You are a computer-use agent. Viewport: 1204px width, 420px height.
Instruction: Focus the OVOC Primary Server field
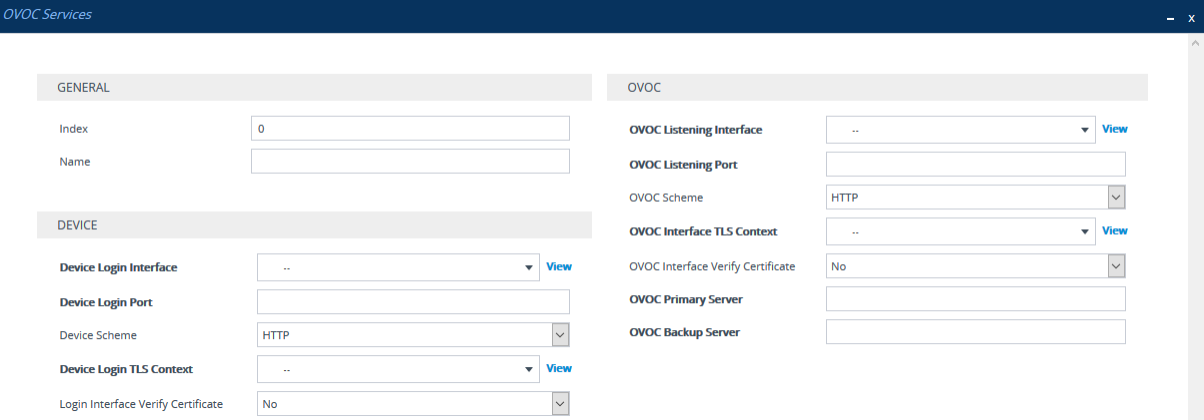[976, 299]
